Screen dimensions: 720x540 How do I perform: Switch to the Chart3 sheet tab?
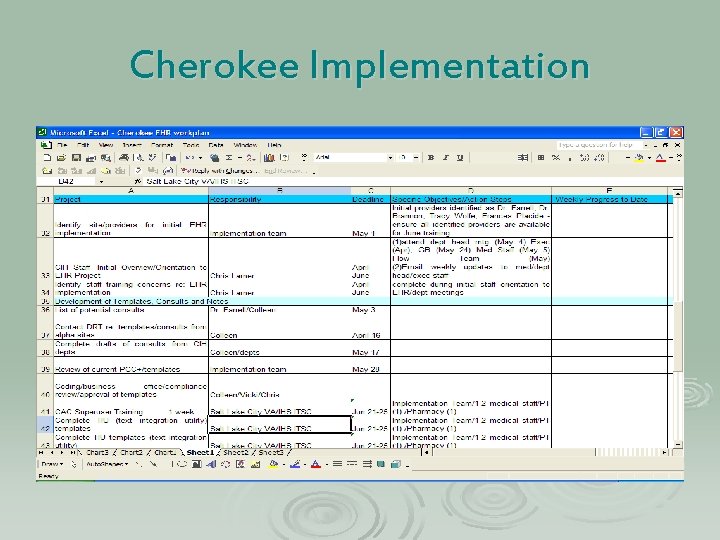coord(97,453)
